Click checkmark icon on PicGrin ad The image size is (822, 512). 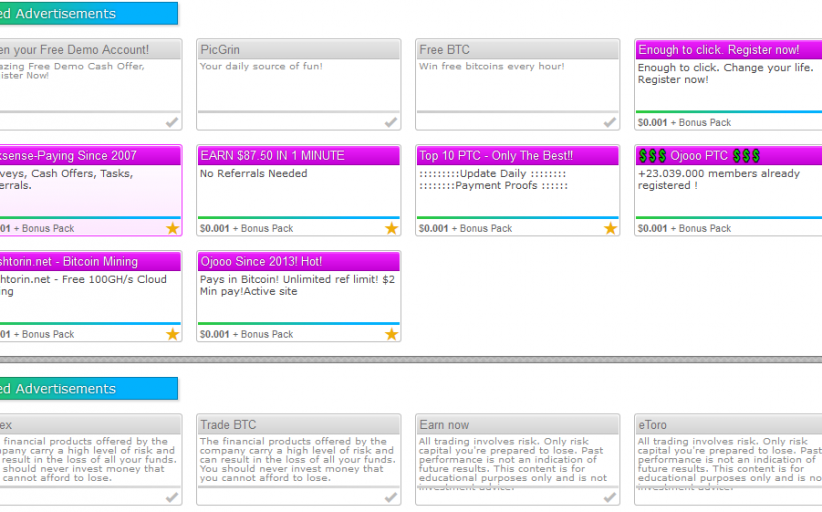coord(391,122)
